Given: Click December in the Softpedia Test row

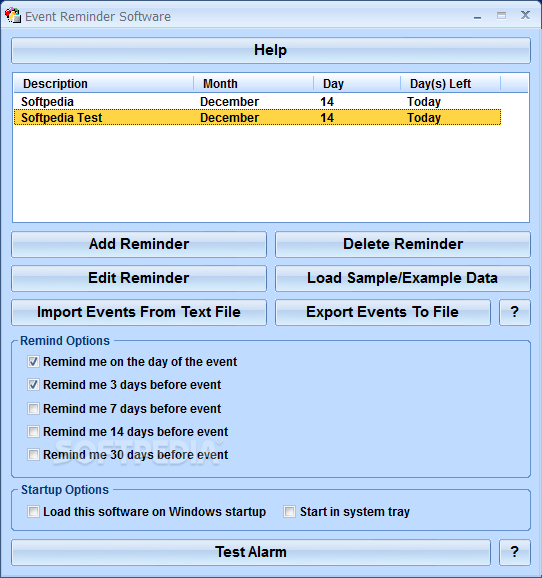Looking at the screenshot, I should (x=229, y=118).
